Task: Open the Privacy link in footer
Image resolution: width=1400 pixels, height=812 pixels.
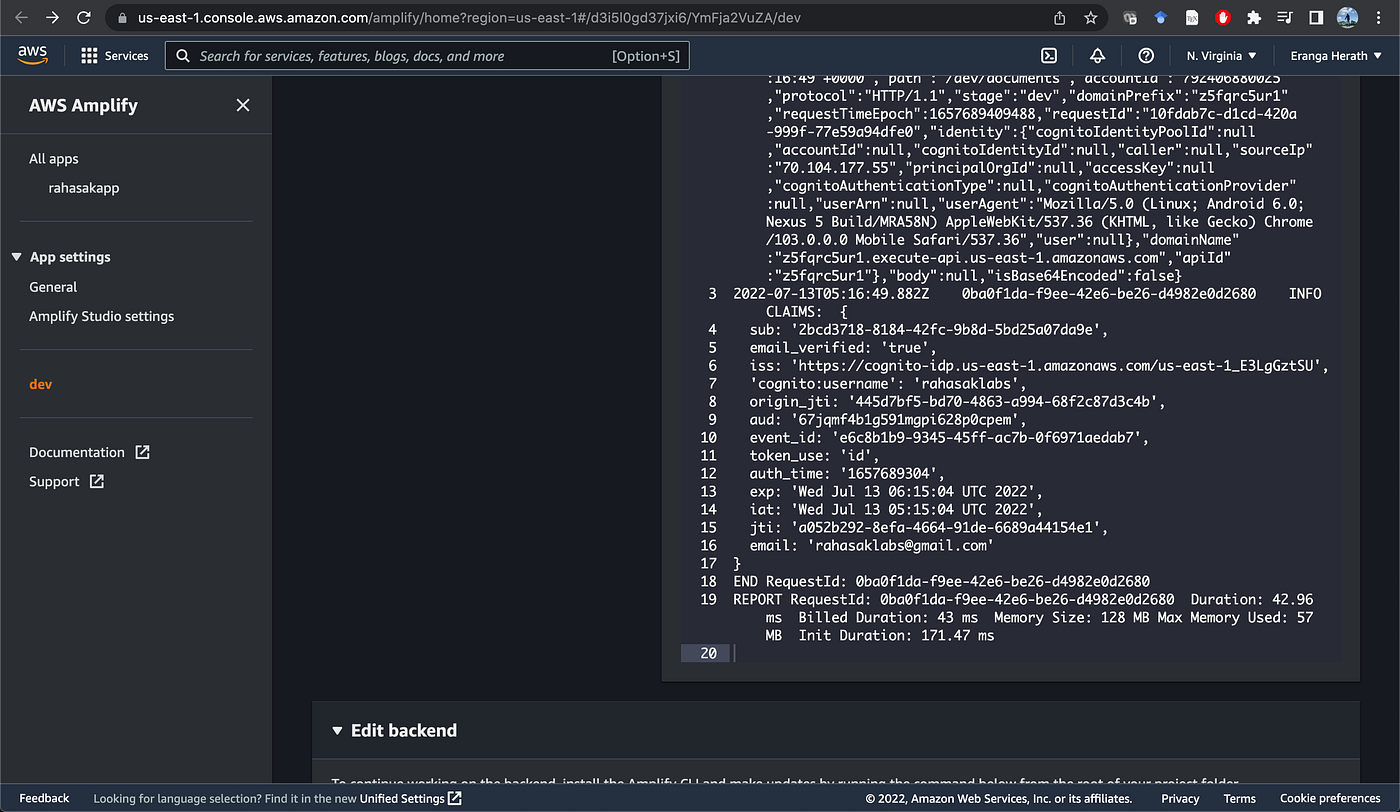Action: point(1180,798)
